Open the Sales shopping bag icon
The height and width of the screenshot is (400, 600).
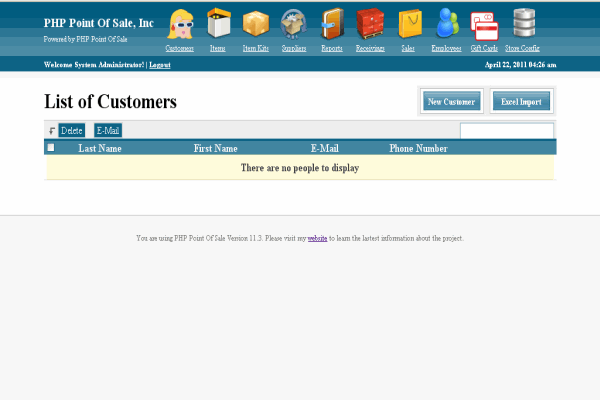[x=409, y=24]
